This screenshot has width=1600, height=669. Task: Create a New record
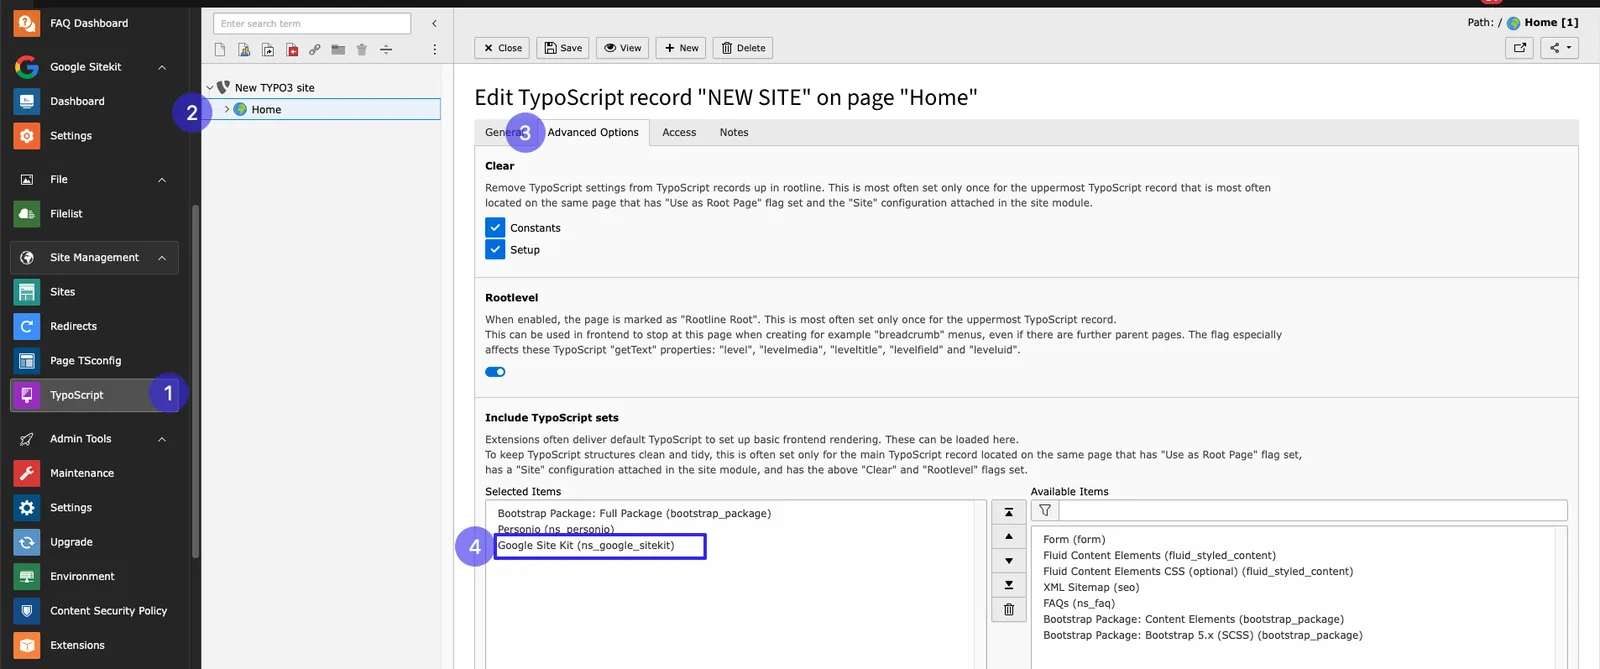point(682,48)
